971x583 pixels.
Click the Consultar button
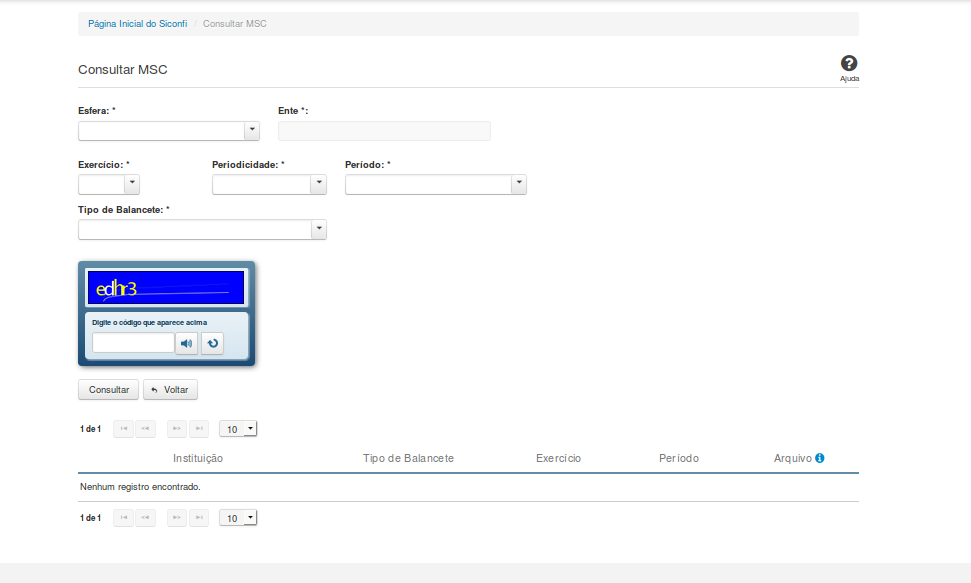click(109, 390)
